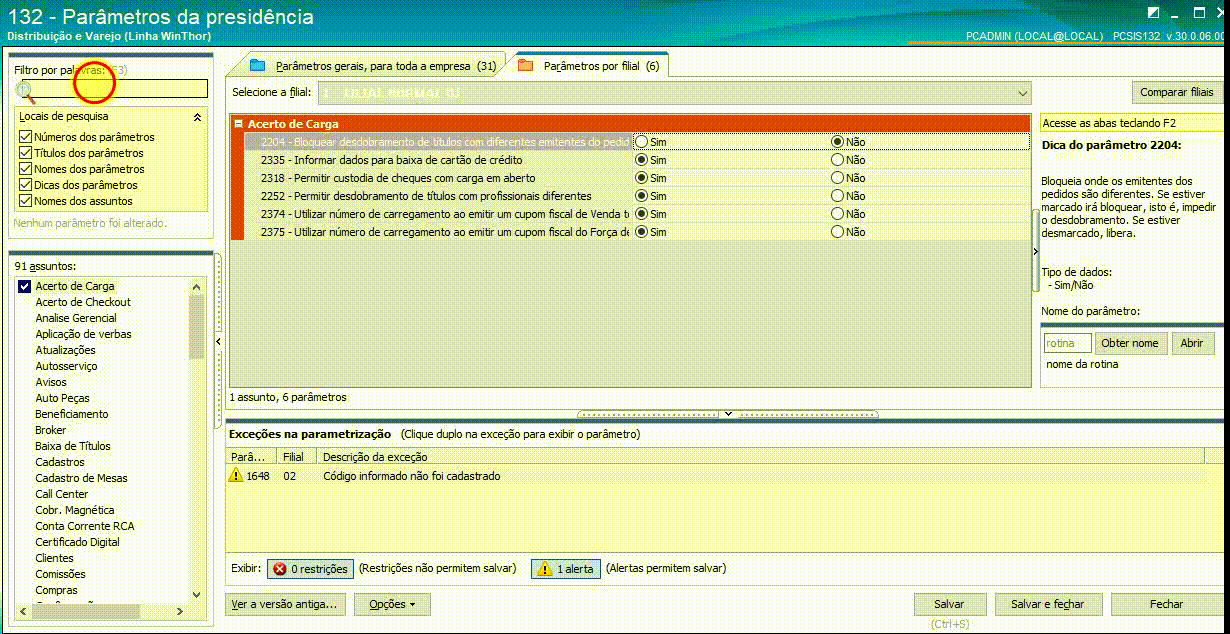This screenshot has width=1230, height=634.
Task: Click the Salvar e fechar button
Action: (x=1048, y=604)
